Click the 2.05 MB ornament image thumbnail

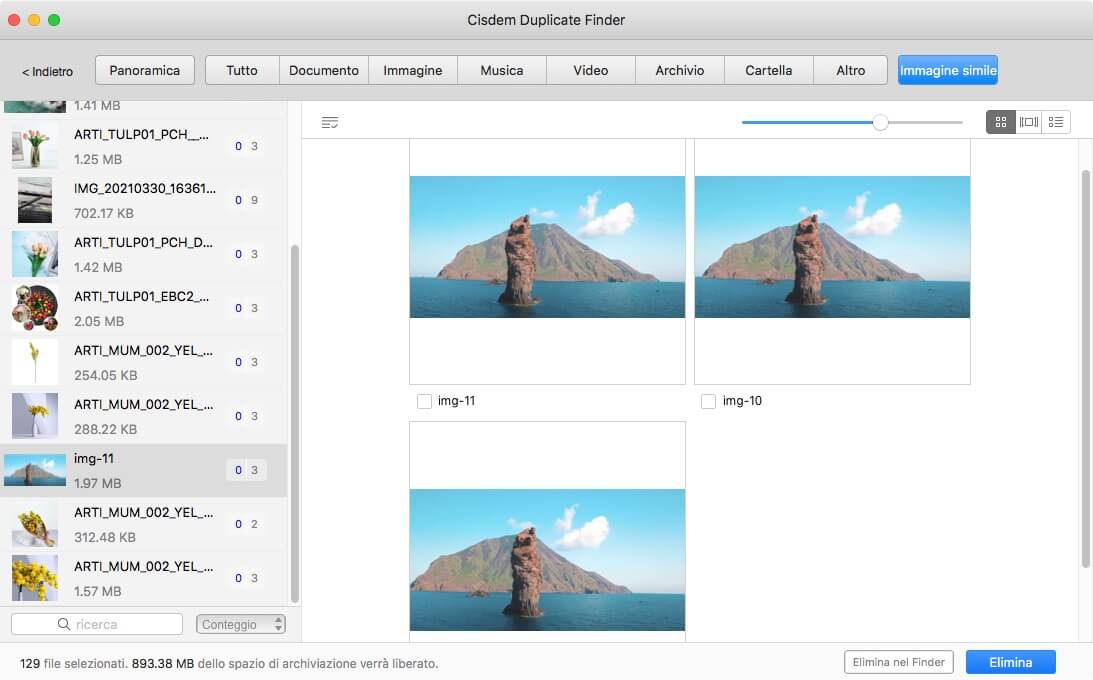click(x=35, y=308)
